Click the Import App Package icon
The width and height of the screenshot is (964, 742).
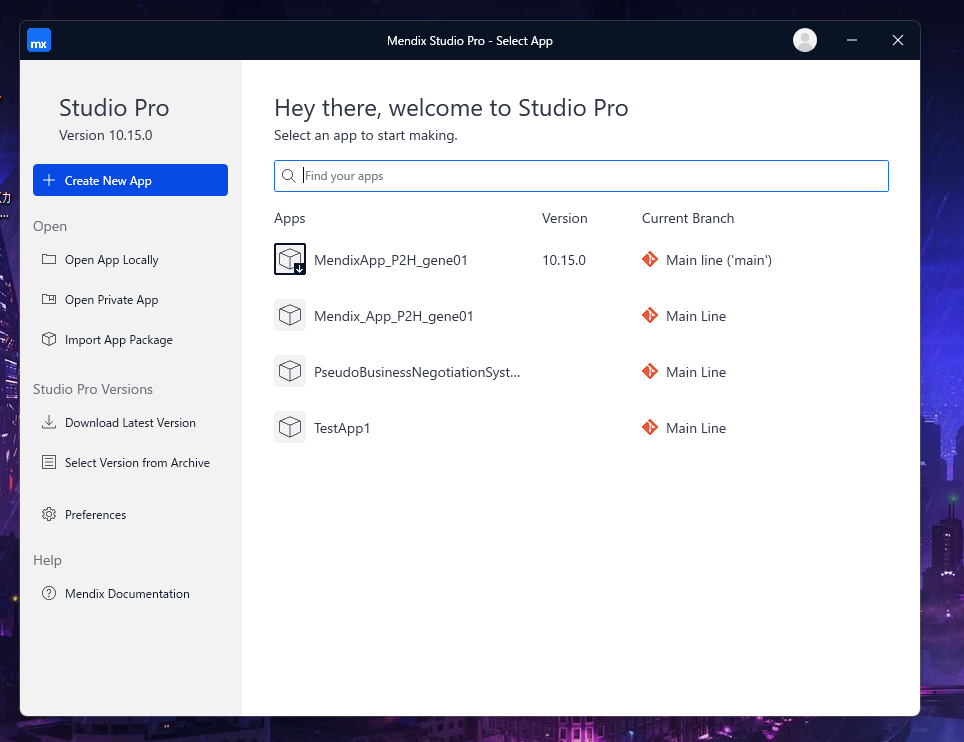pyautogui.click(x=49, y=339)
